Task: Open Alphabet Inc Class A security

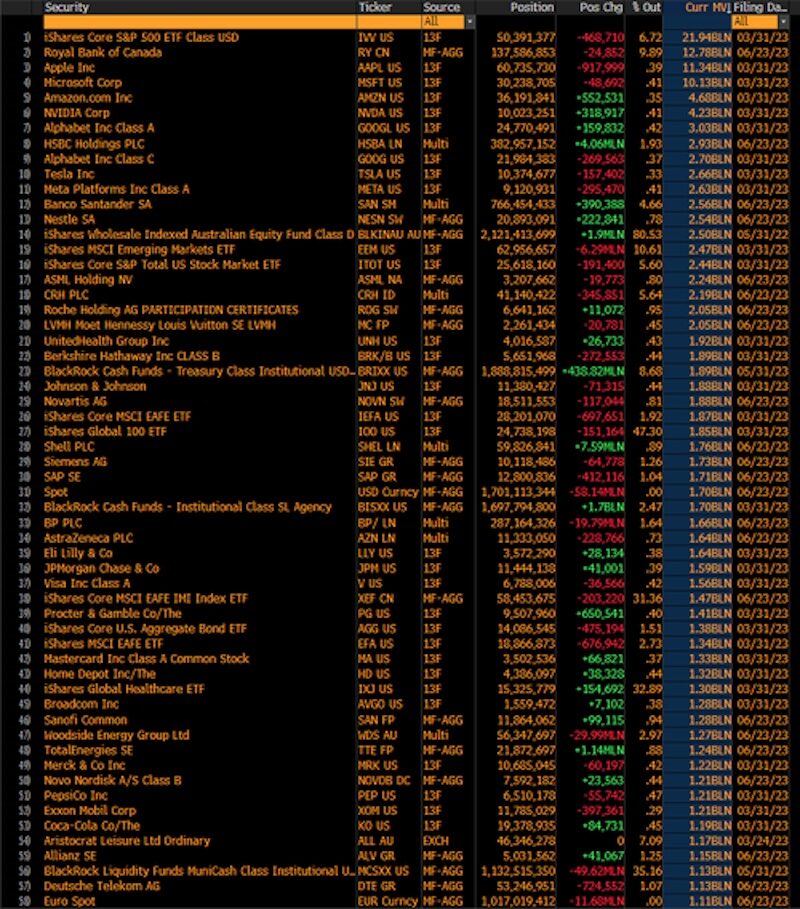Action: point(99,128)
